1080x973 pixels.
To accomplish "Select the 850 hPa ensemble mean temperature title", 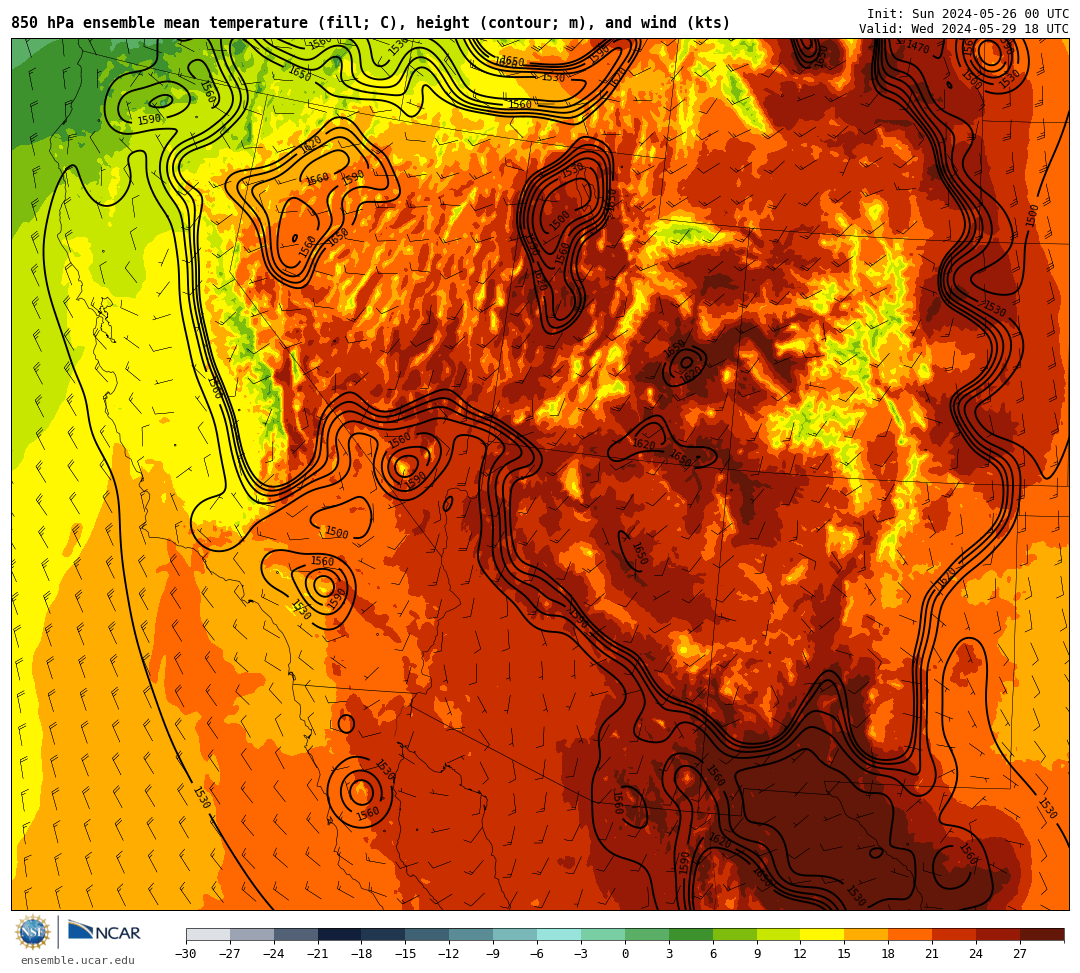I will coord(371,23).
